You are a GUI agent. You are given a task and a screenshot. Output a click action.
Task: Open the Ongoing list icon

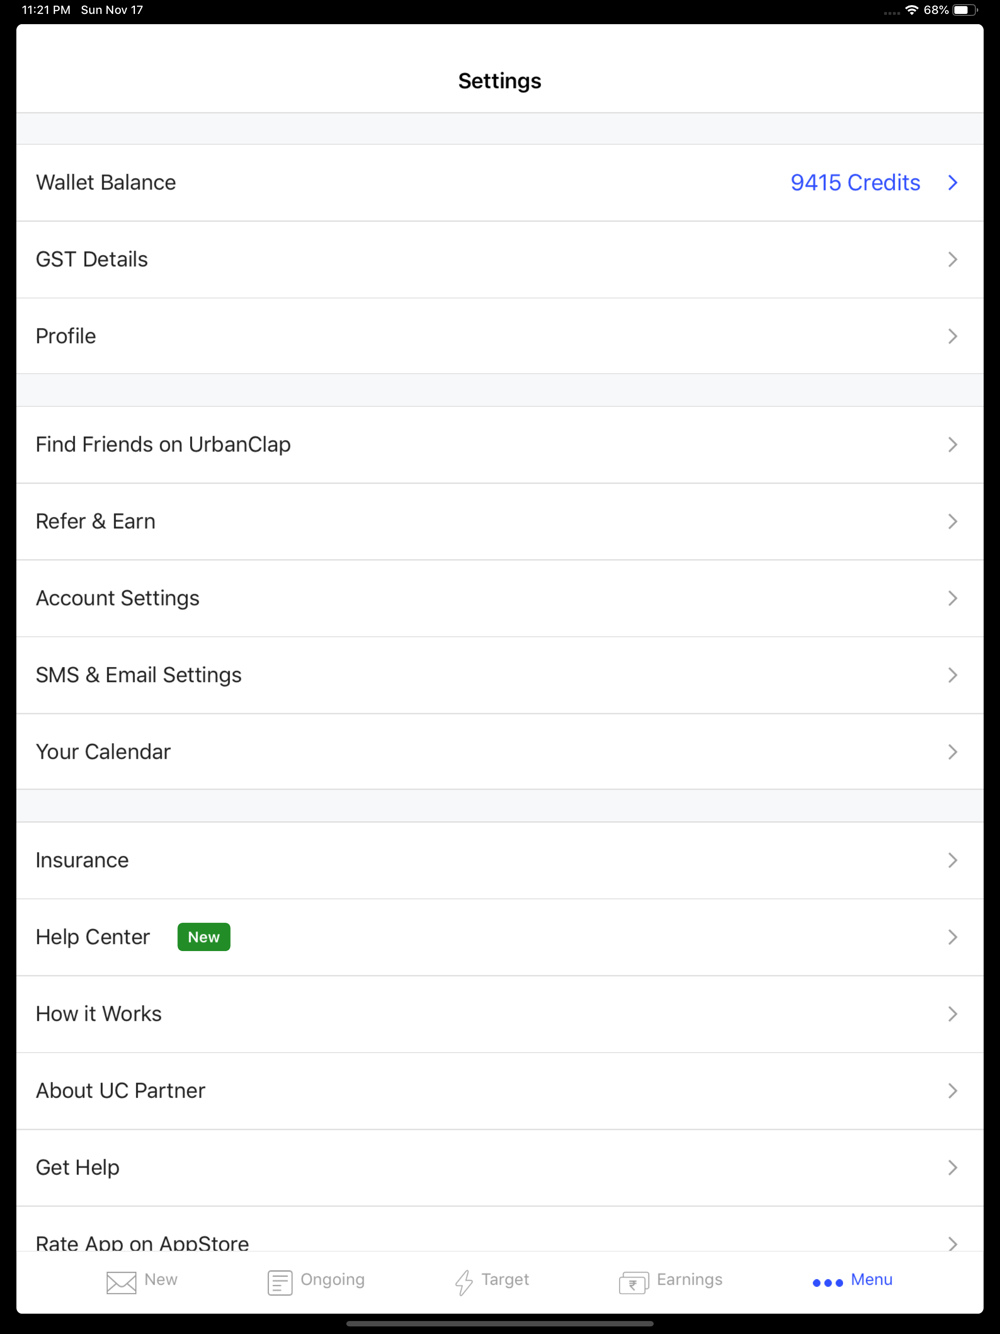click(280, 1282)
